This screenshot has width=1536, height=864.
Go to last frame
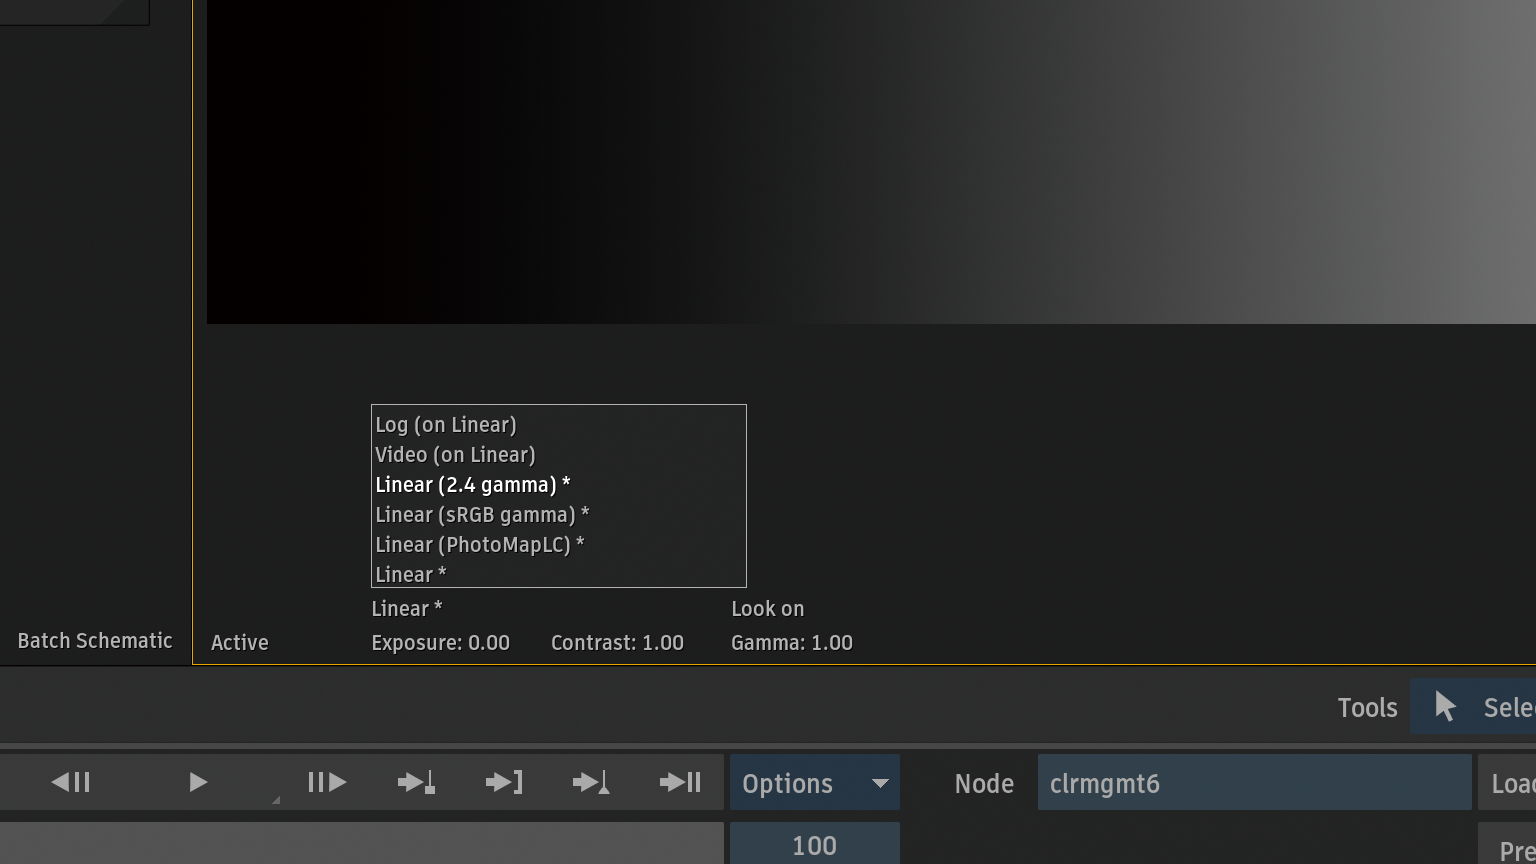(x=680, y=782)
